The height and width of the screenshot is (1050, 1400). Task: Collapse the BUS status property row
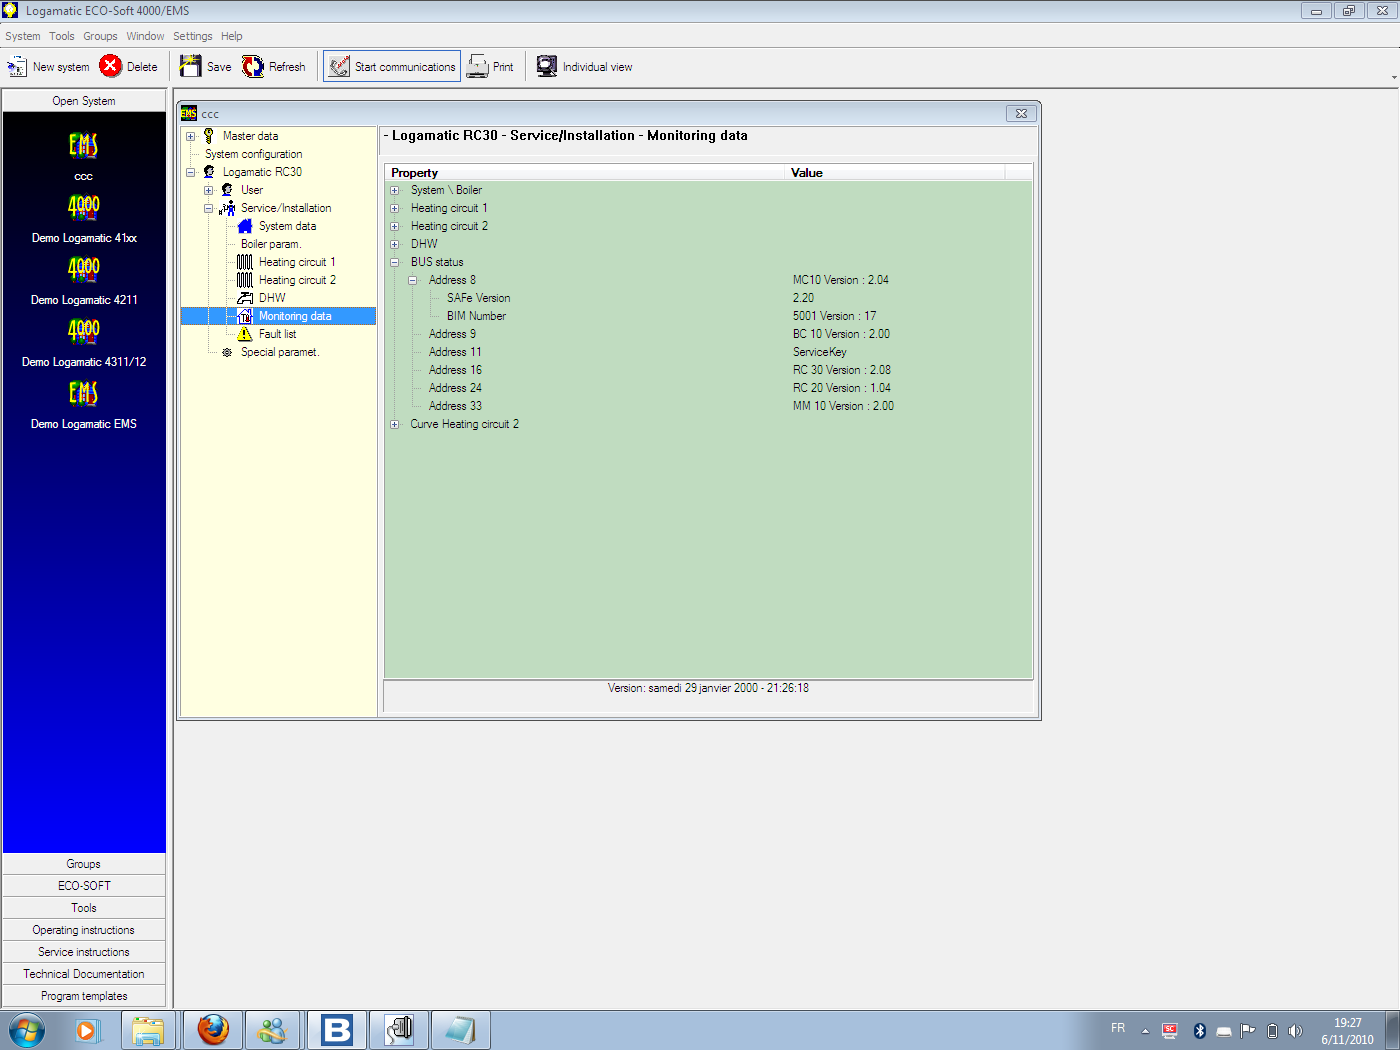(395, 262)
